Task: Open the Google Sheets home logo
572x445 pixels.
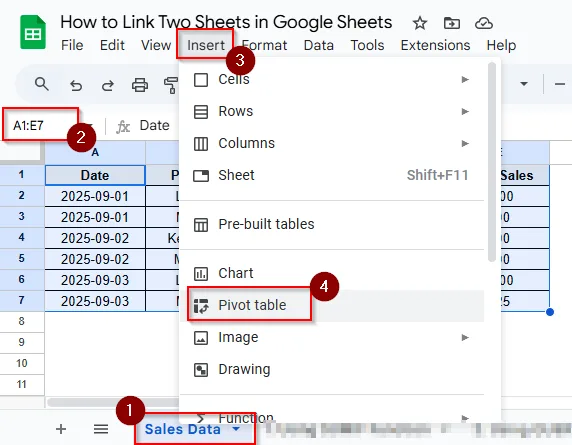Action: point(33,32)
